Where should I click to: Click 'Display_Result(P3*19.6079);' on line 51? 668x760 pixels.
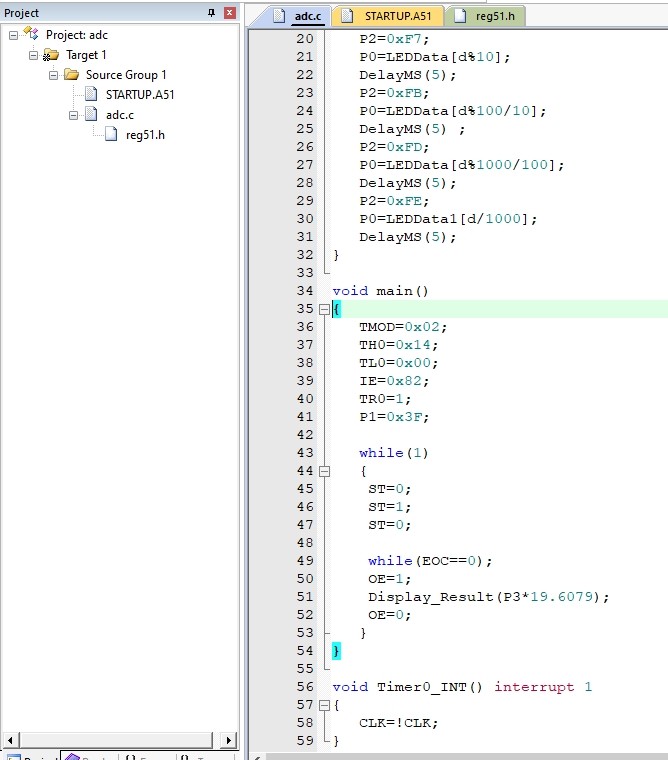point(488,597)
